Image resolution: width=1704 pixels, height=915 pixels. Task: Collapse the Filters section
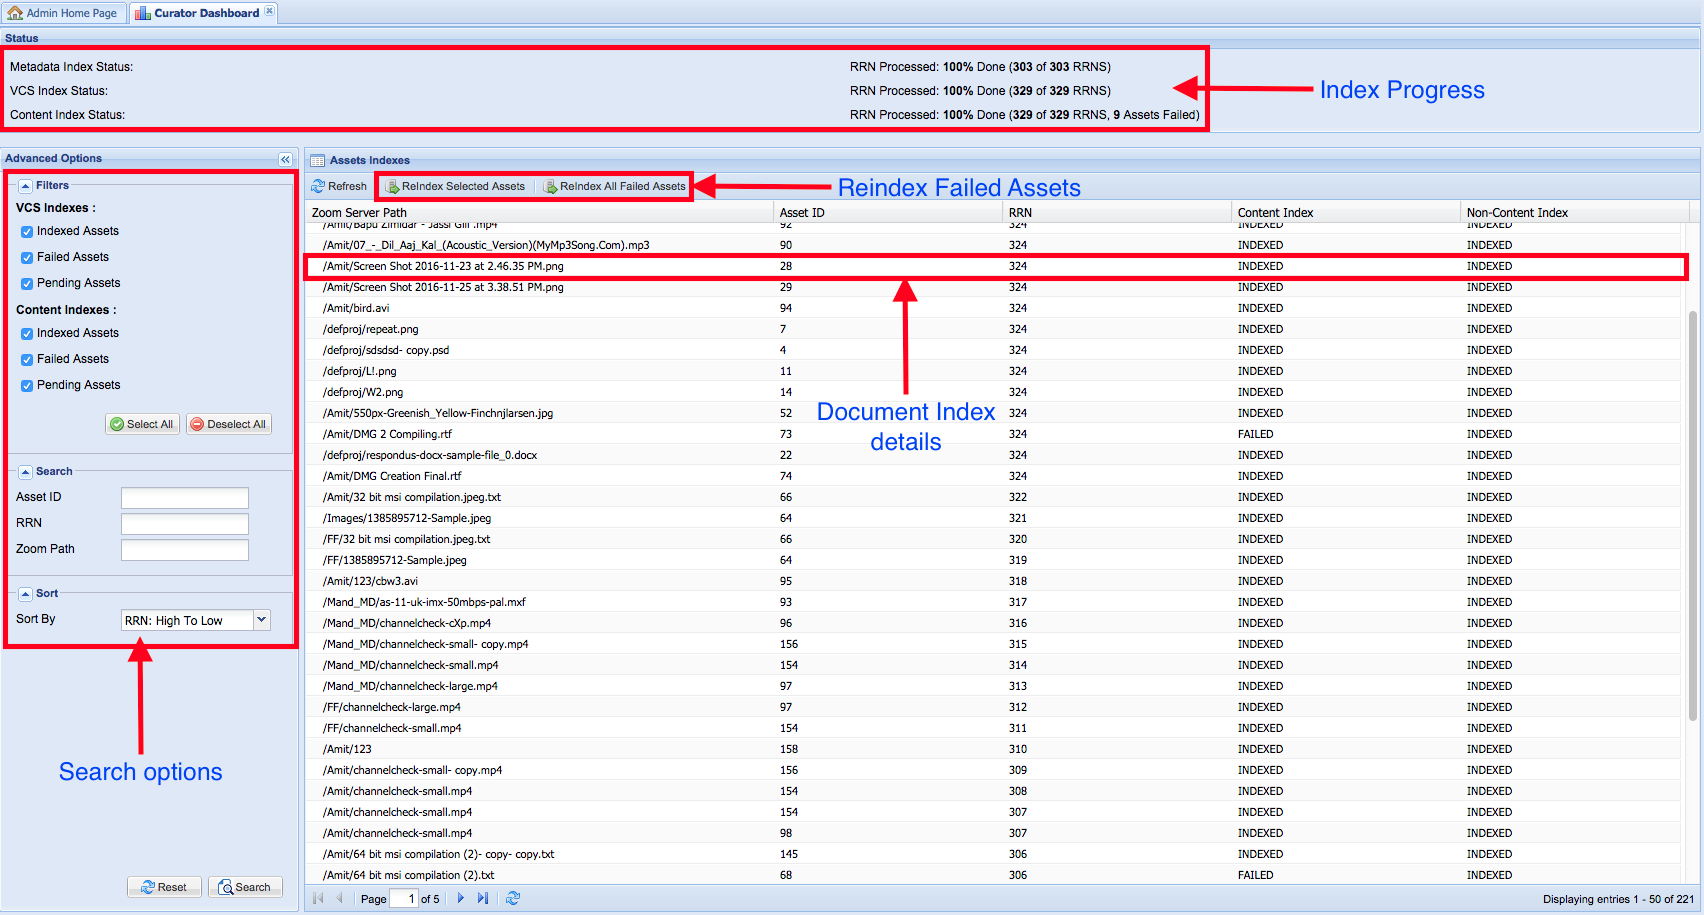25,186
